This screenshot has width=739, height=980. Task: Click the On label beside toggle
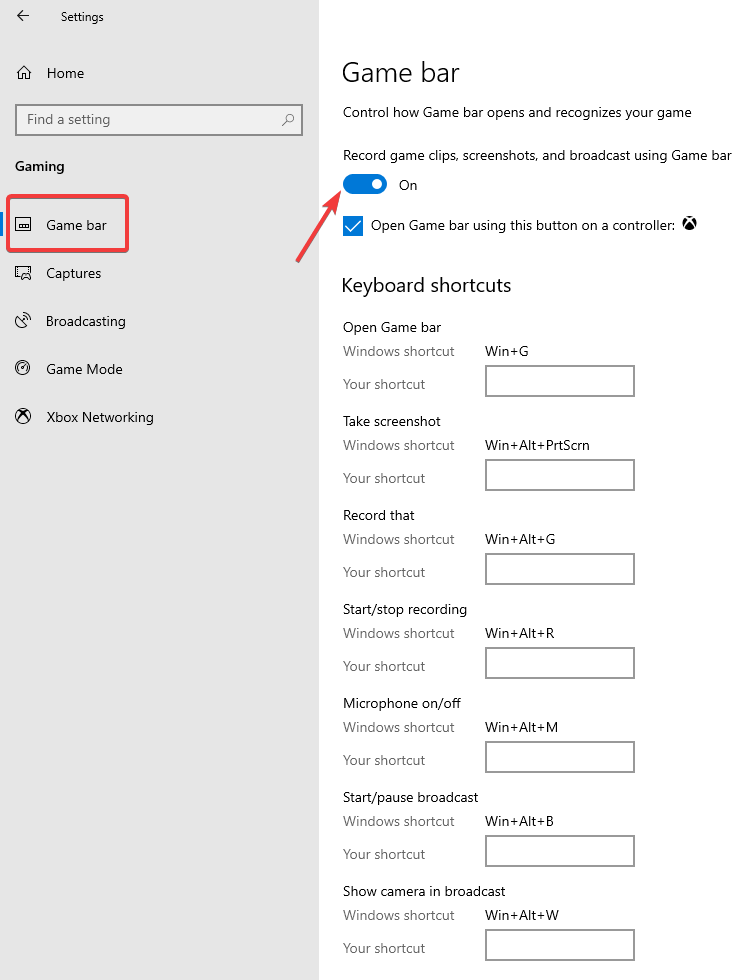[x=408, y=185]
